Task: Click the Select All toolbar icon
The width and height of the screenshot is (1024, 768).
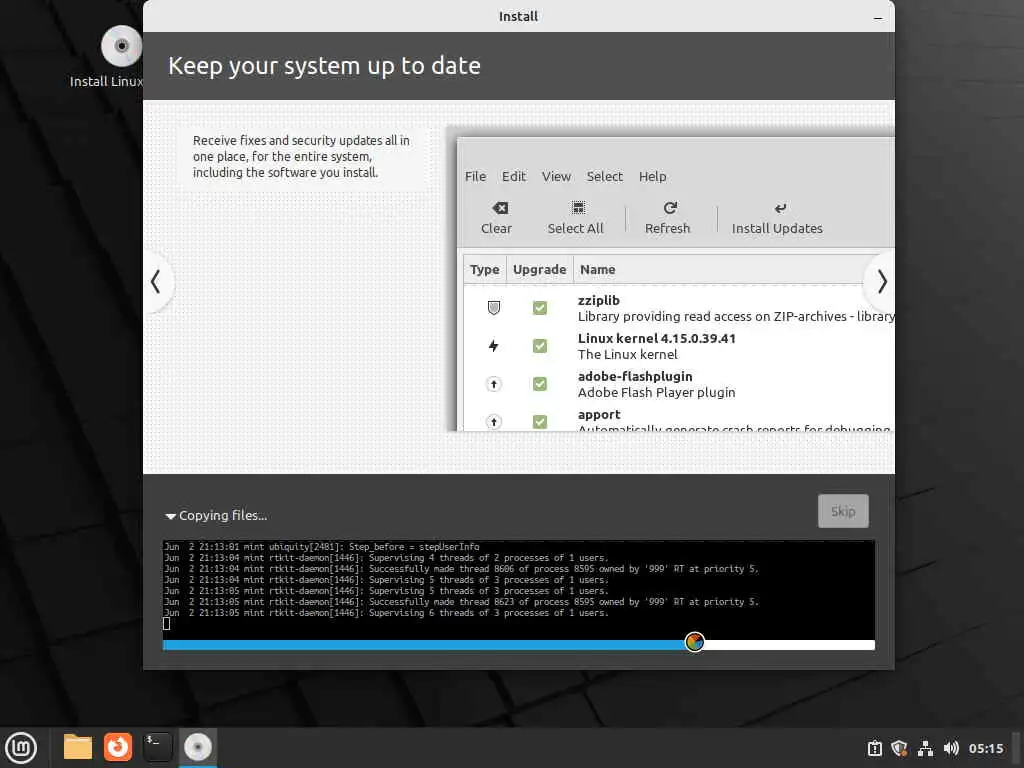Action: [578, 208]
